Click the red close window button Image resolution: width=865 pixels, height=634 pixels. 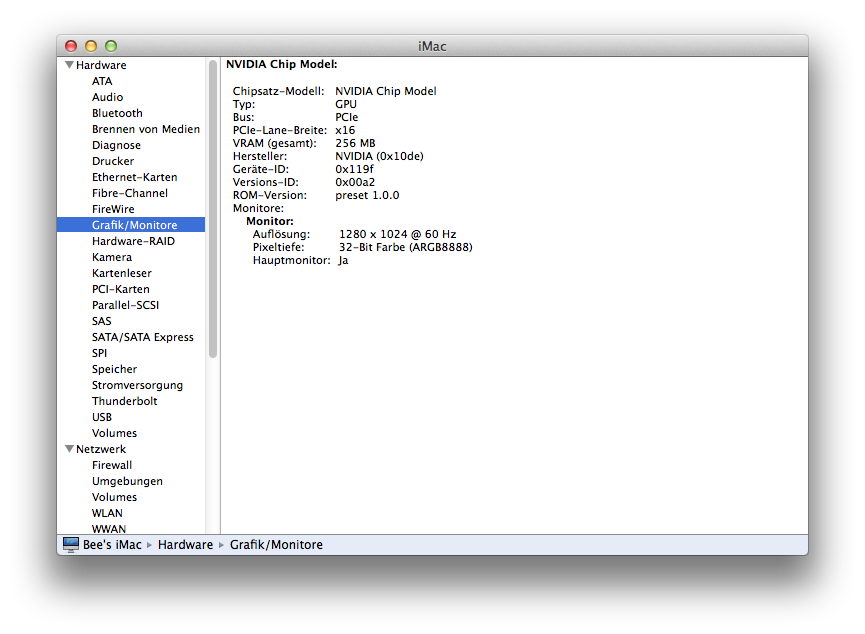[x=71, y=46]
